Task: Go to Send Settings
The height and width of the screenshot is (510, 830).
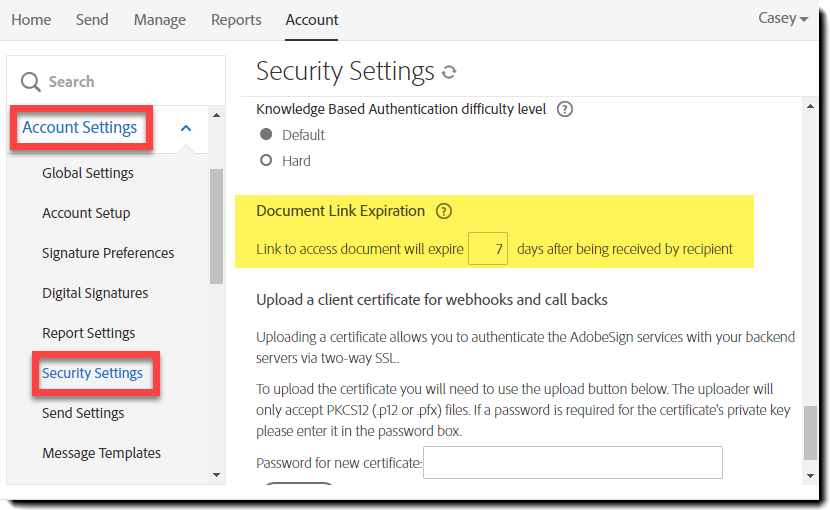Action: click(x=83, y=413)
